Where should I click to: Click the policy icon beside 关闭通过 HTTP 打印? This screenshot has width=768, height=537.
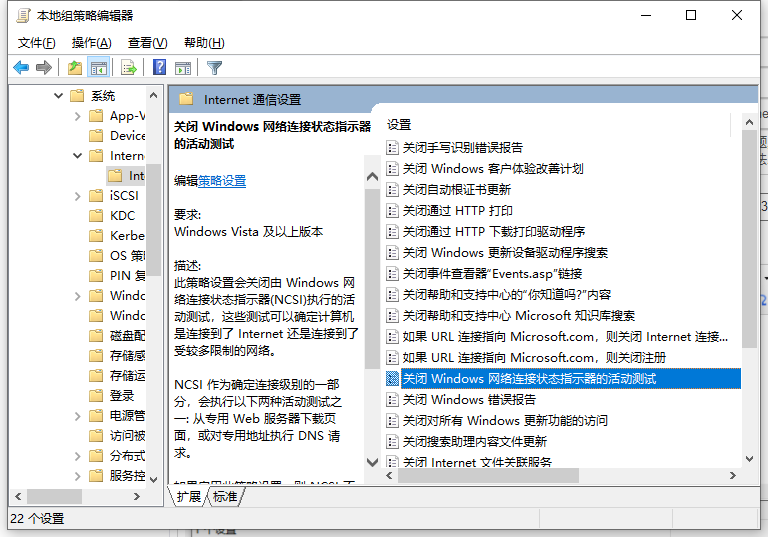392,211
